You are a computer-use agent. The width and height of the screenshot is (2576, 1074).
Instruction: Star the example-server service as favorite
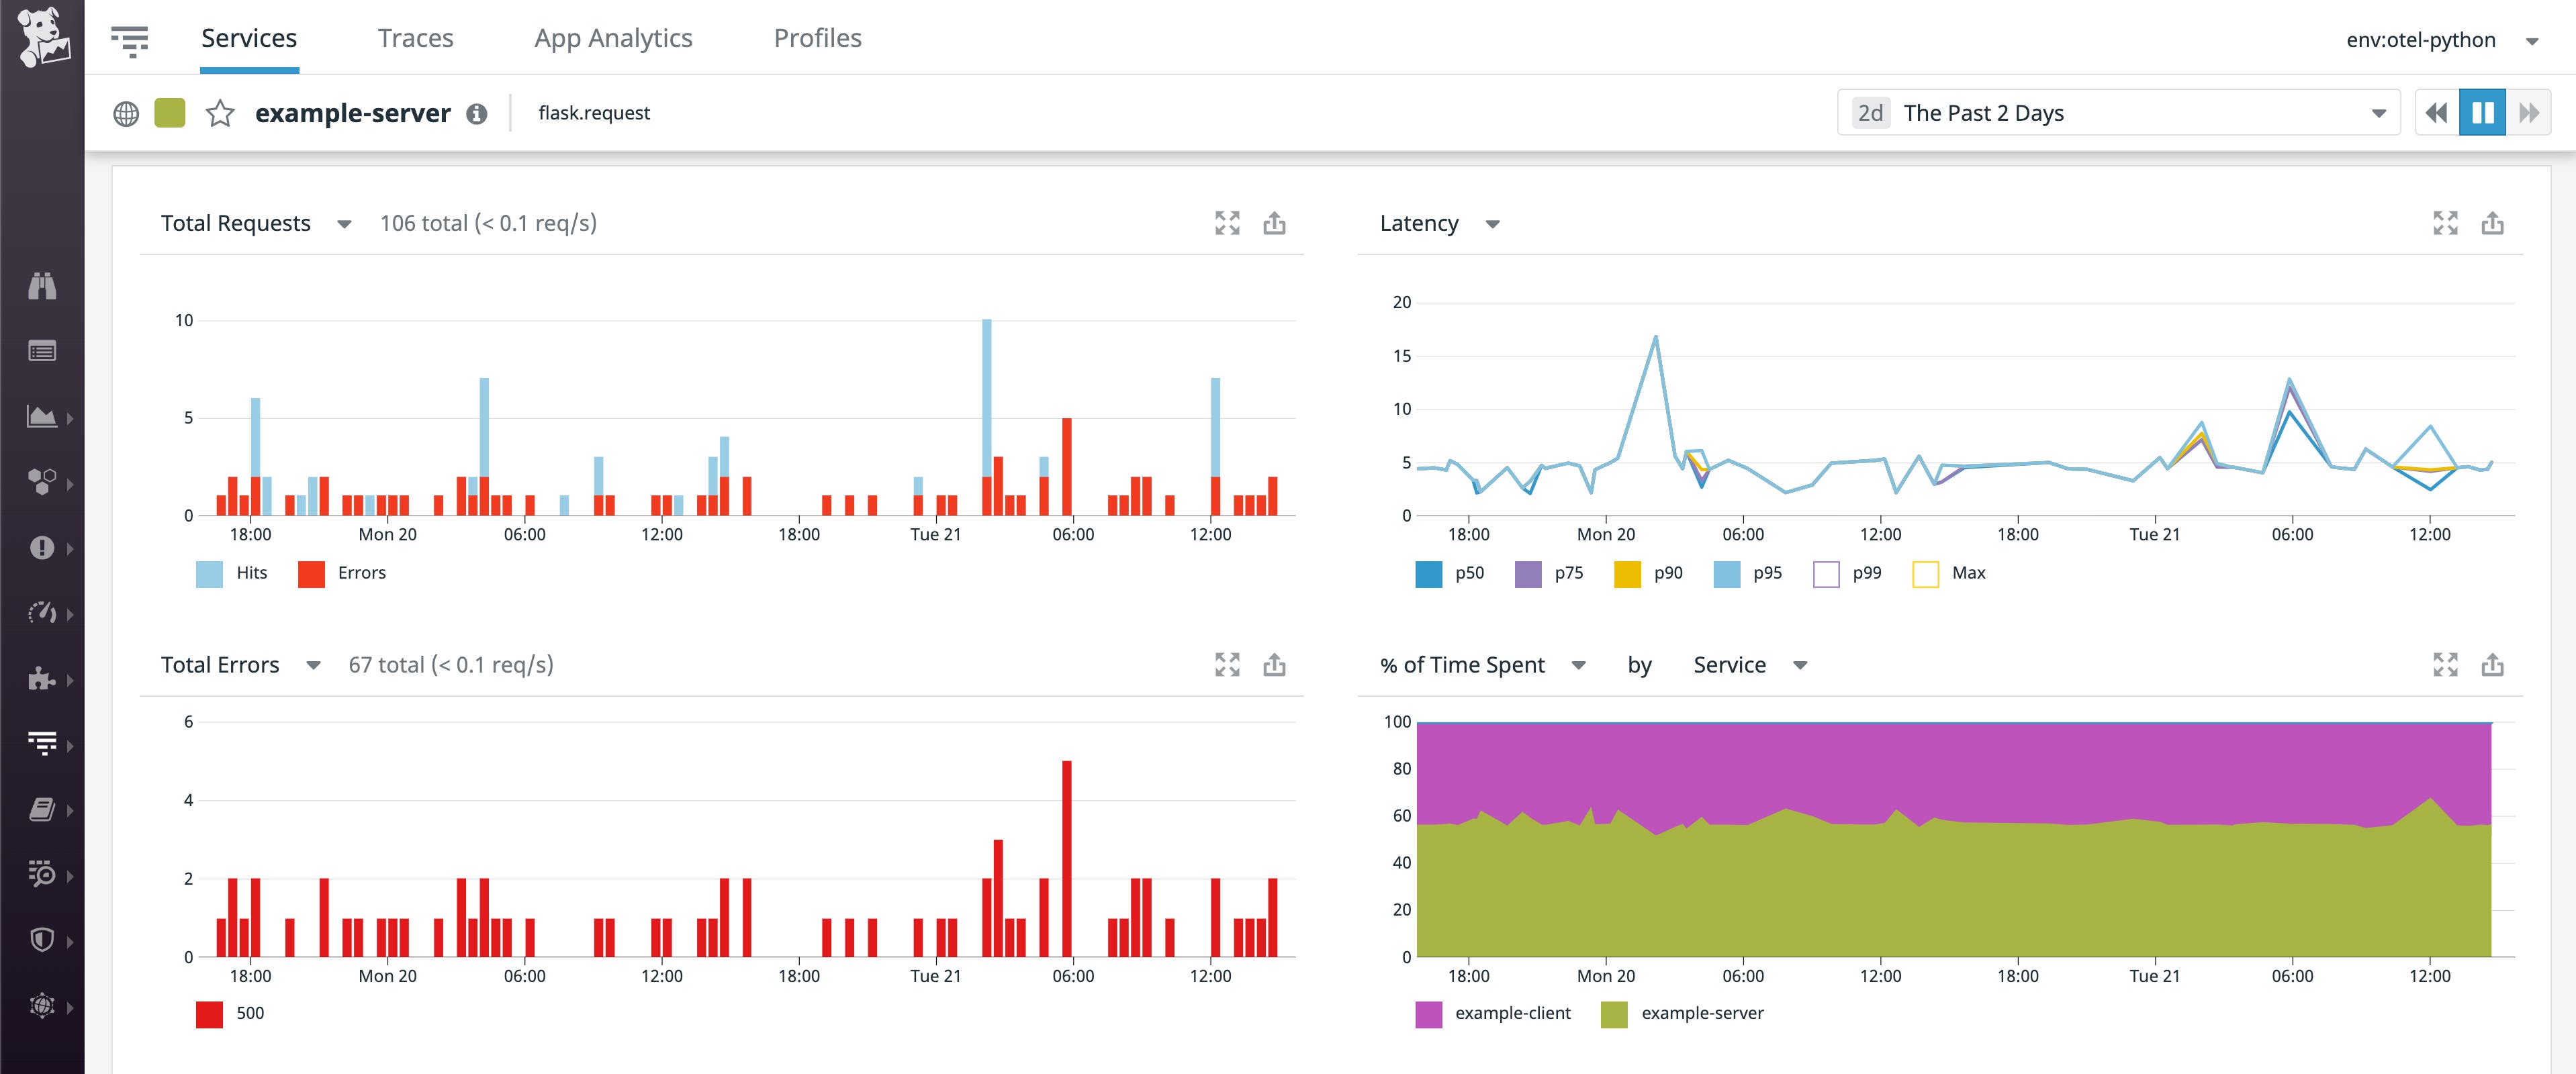point(219,113)
